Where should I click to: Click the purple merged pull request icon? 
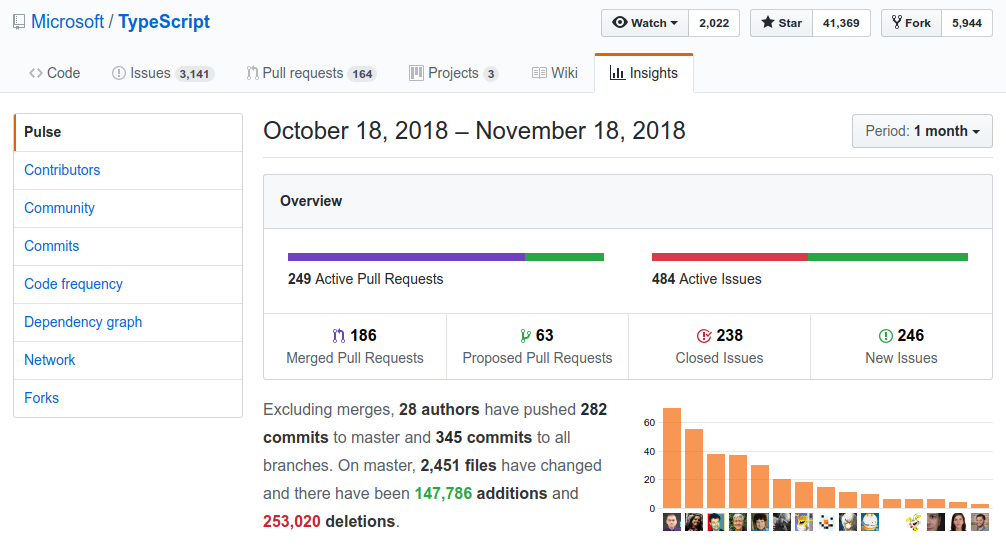339,336
